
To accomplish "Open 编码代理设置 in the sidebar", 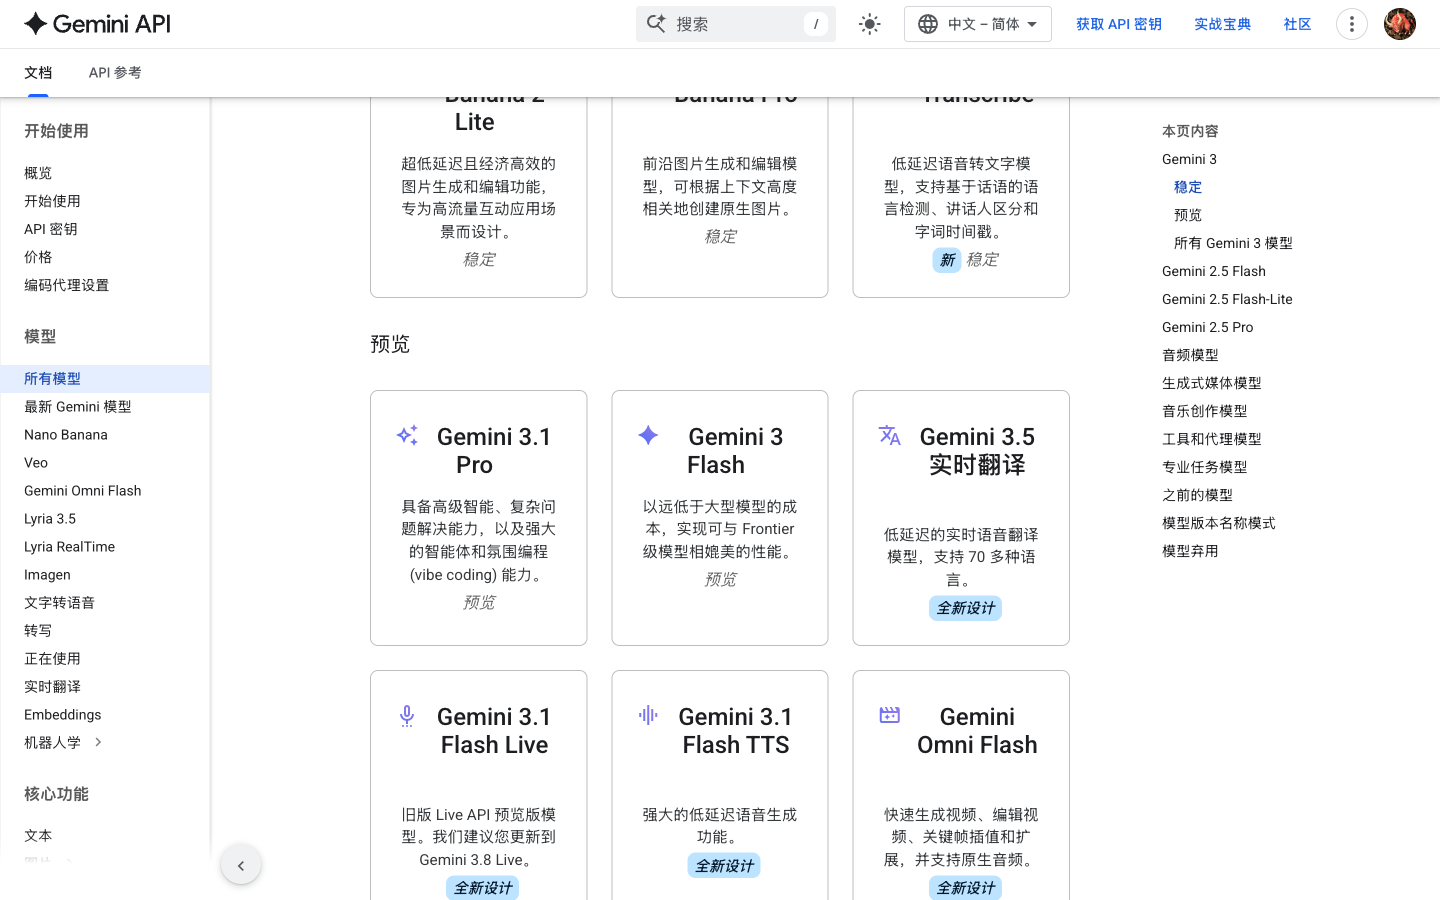I will [67, 285].
